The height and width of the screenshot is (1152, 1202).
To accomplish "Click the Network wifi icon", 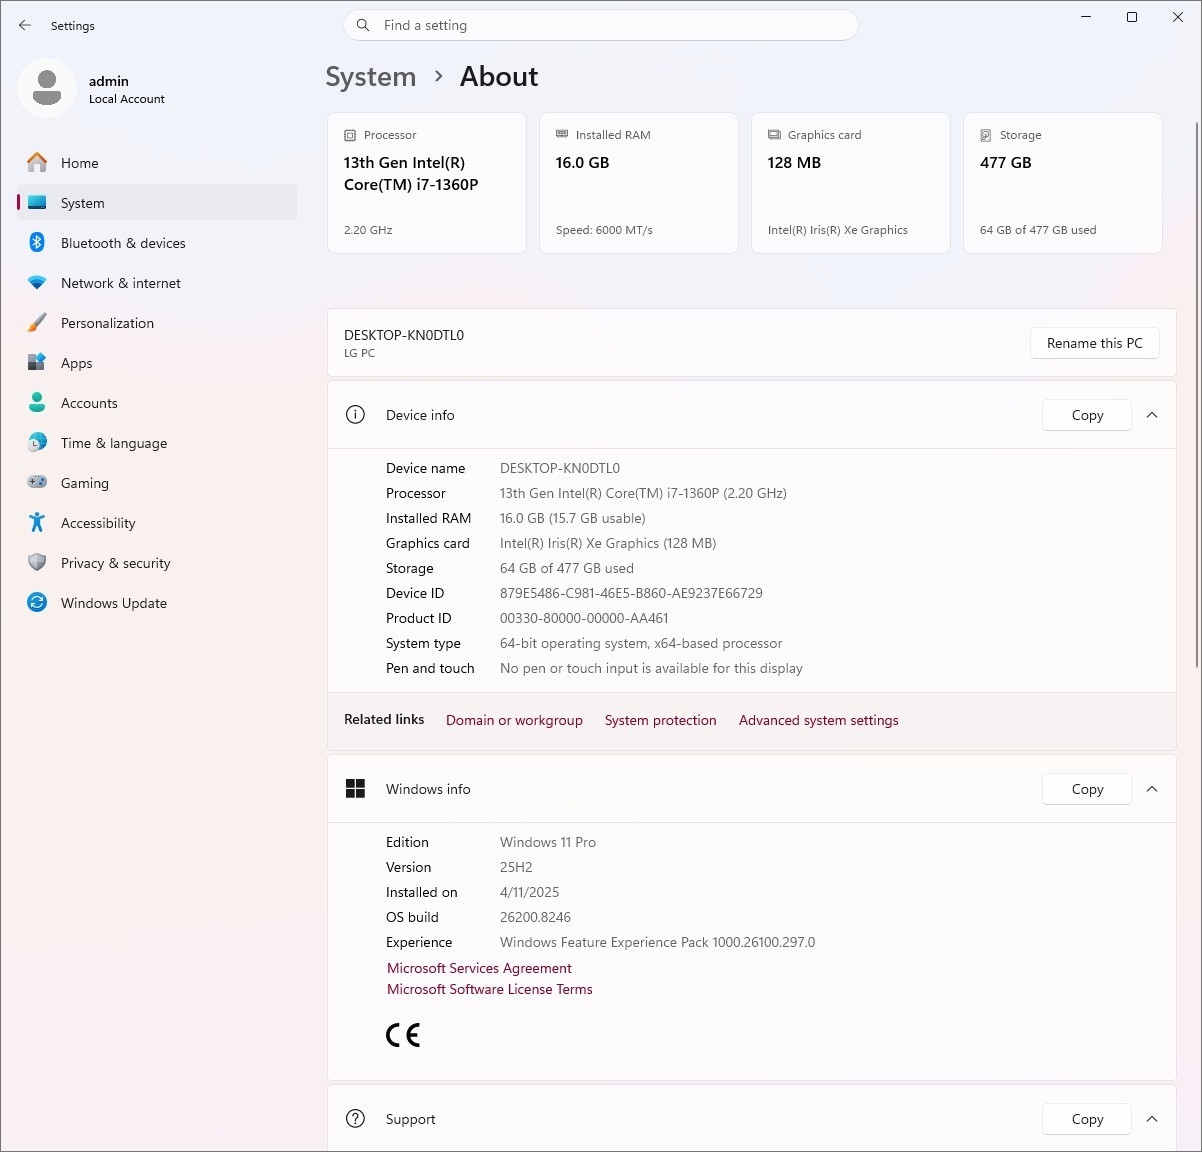I will (37, 283).
